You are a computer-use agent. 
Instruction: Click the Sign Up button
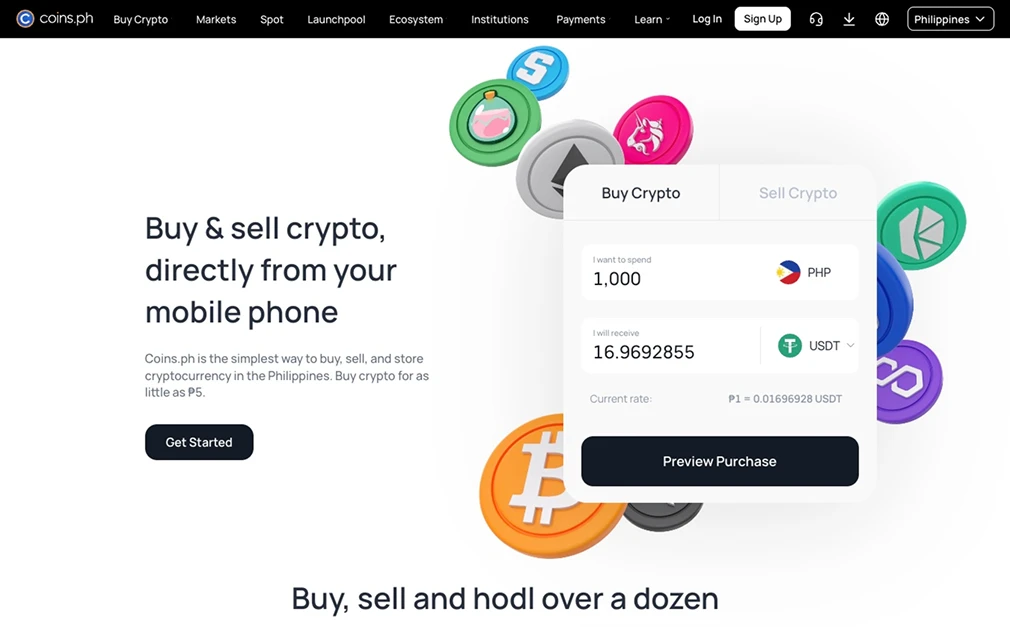tap(763, 19)
